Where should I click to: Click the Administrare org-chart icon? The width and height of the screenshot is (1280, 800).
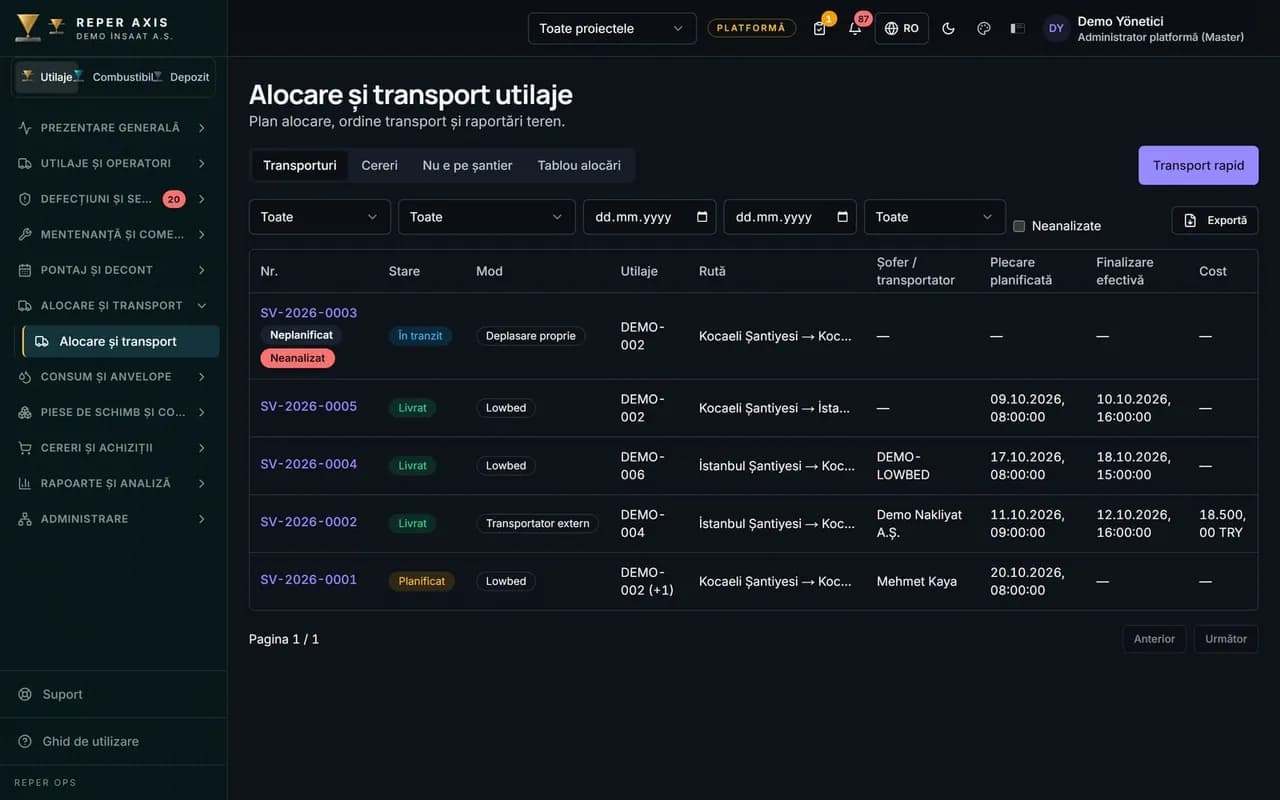(x=25, y=519)
